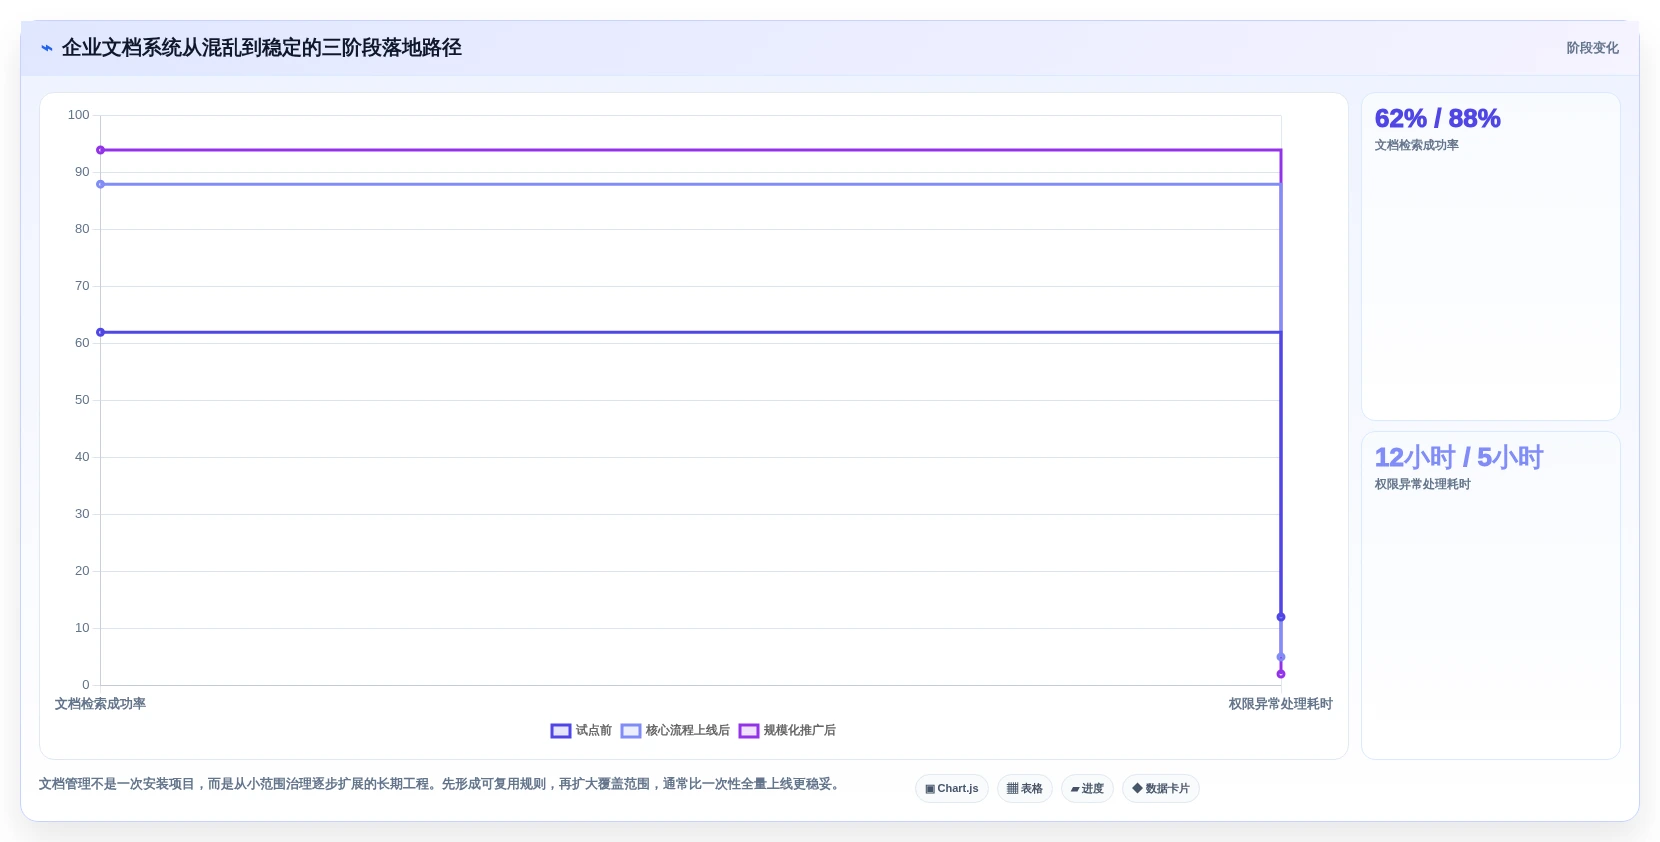Click the y-axis label 100
The image size is (1660, 842).
tap(79, 115)
